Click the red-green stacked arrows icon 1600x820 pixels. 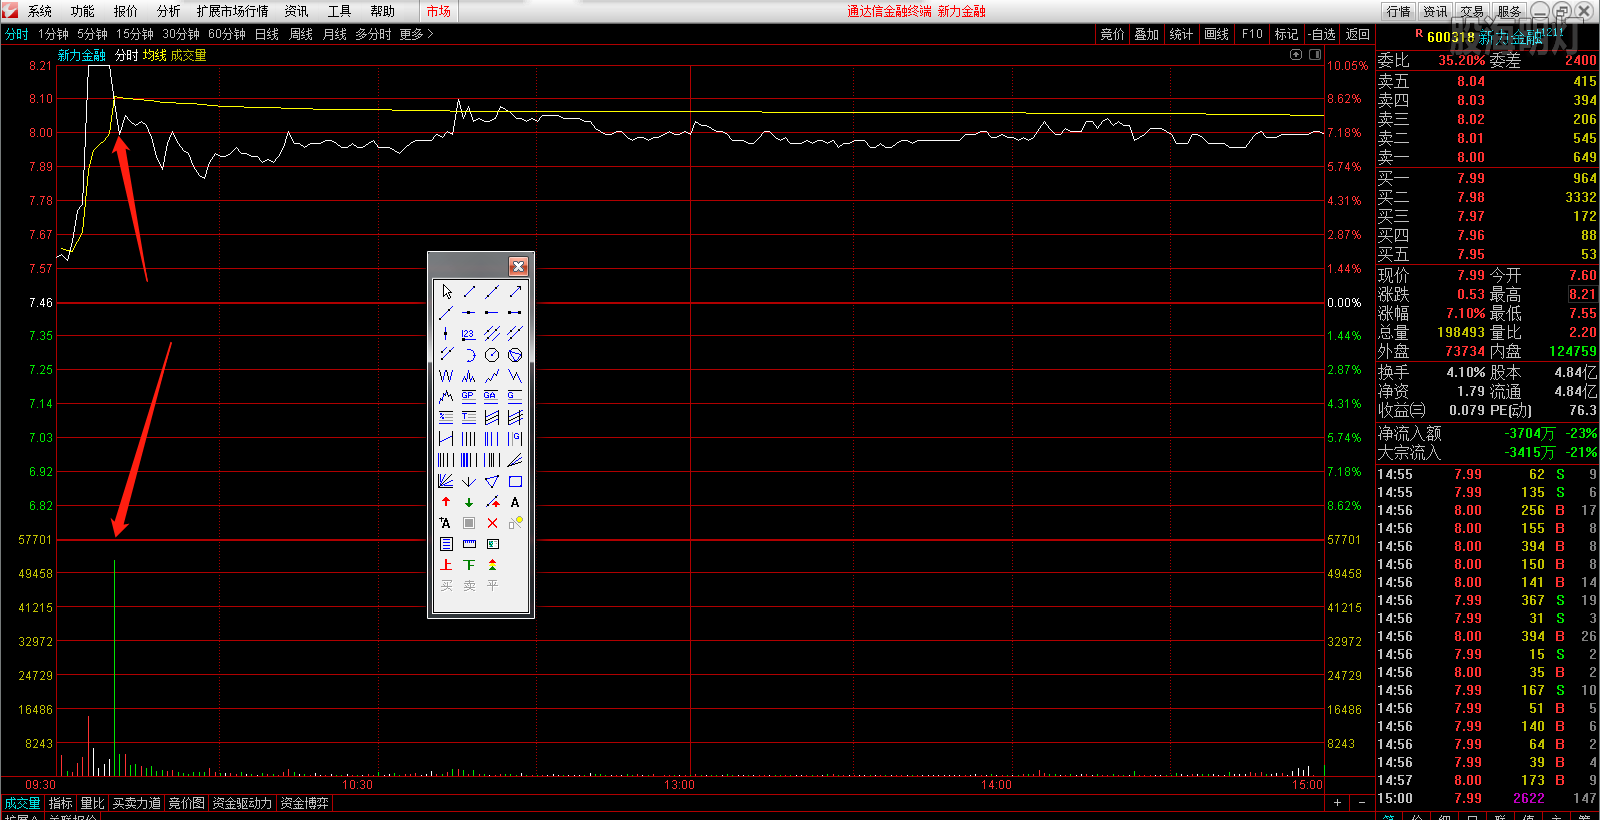tap(492, 565)
